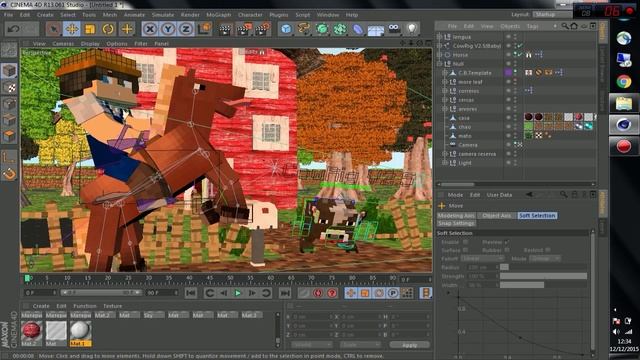Open the Layout dropdown at top right
This screenshot has height=360, width=640.
click(x=552, y=14)
